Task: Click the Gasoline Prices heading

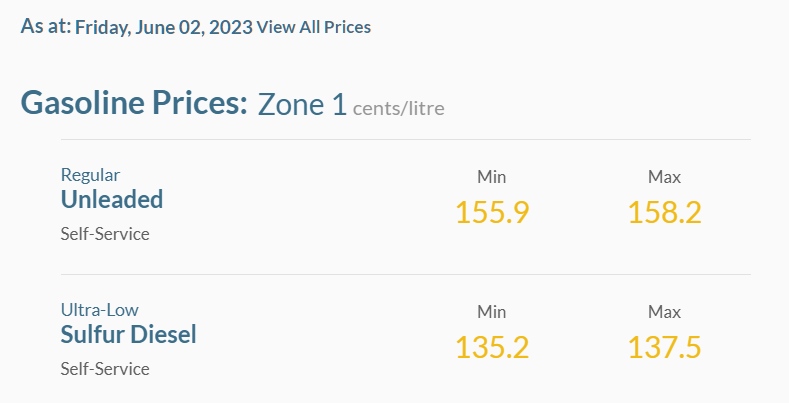Action: coord(134,103)
